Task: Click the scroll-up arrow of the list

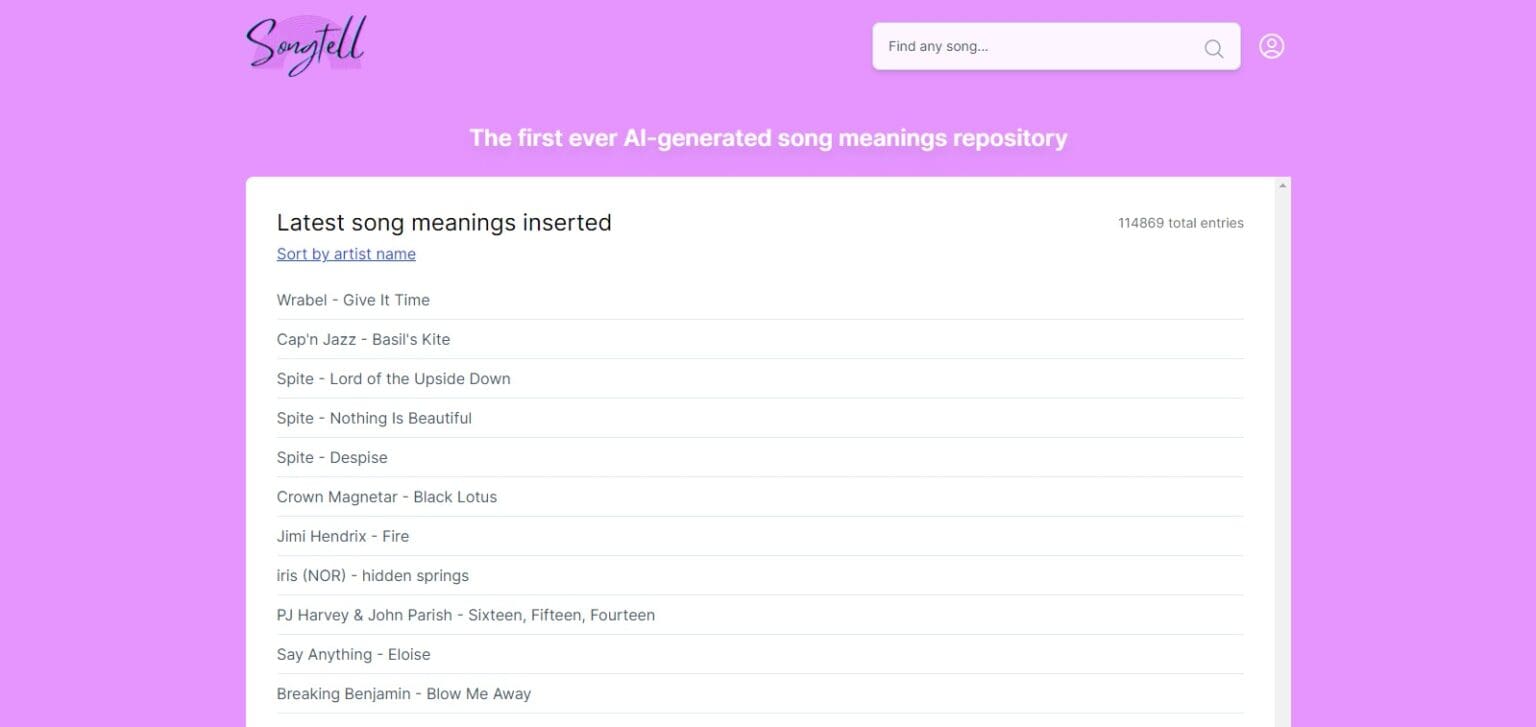Action: [1282, 186]
